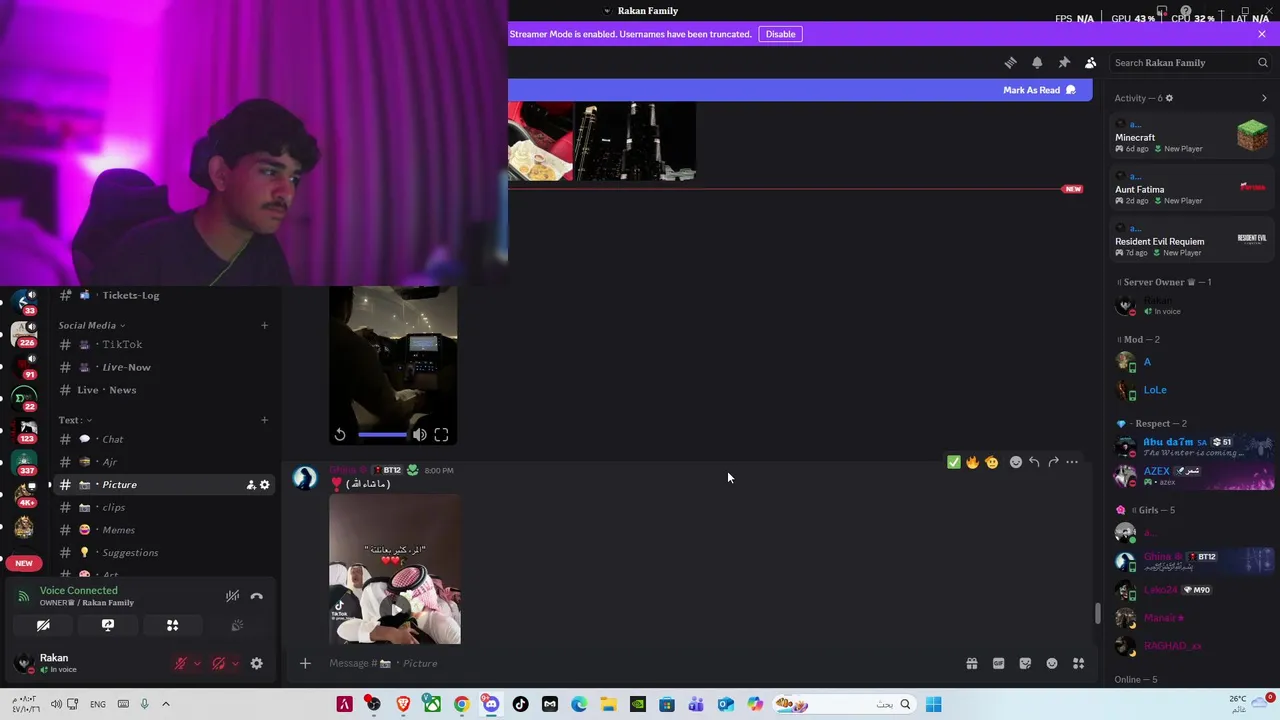
Task: Click the plus attach button
Action: (x=305, y=663)
